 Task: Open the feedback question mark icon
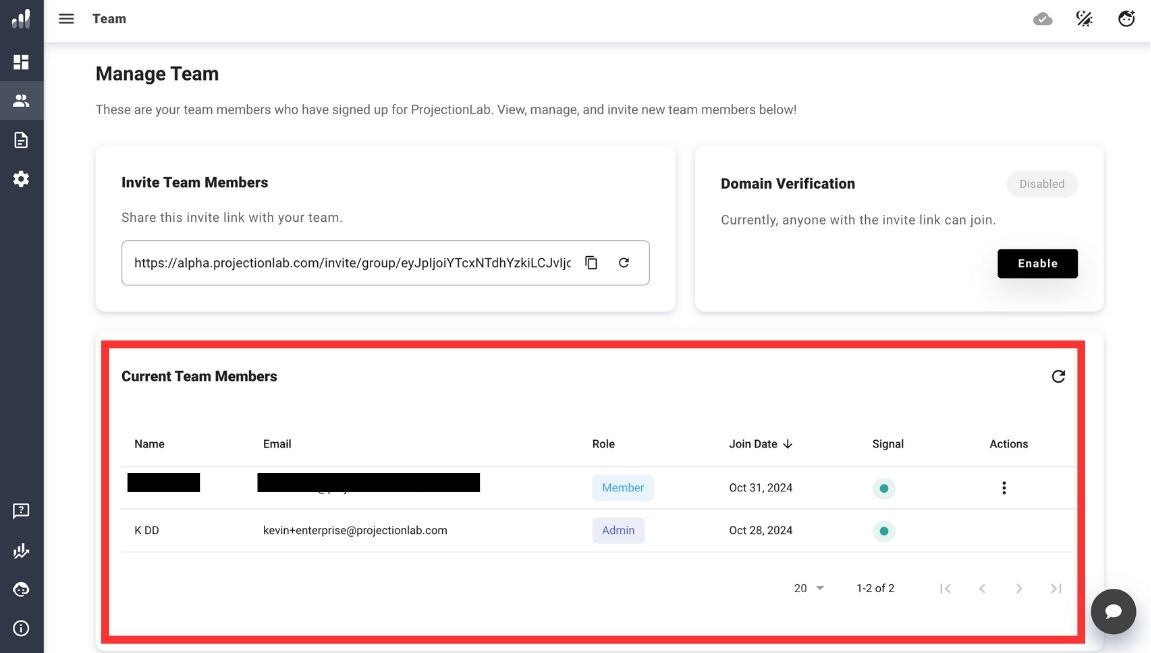coord(21,511)
